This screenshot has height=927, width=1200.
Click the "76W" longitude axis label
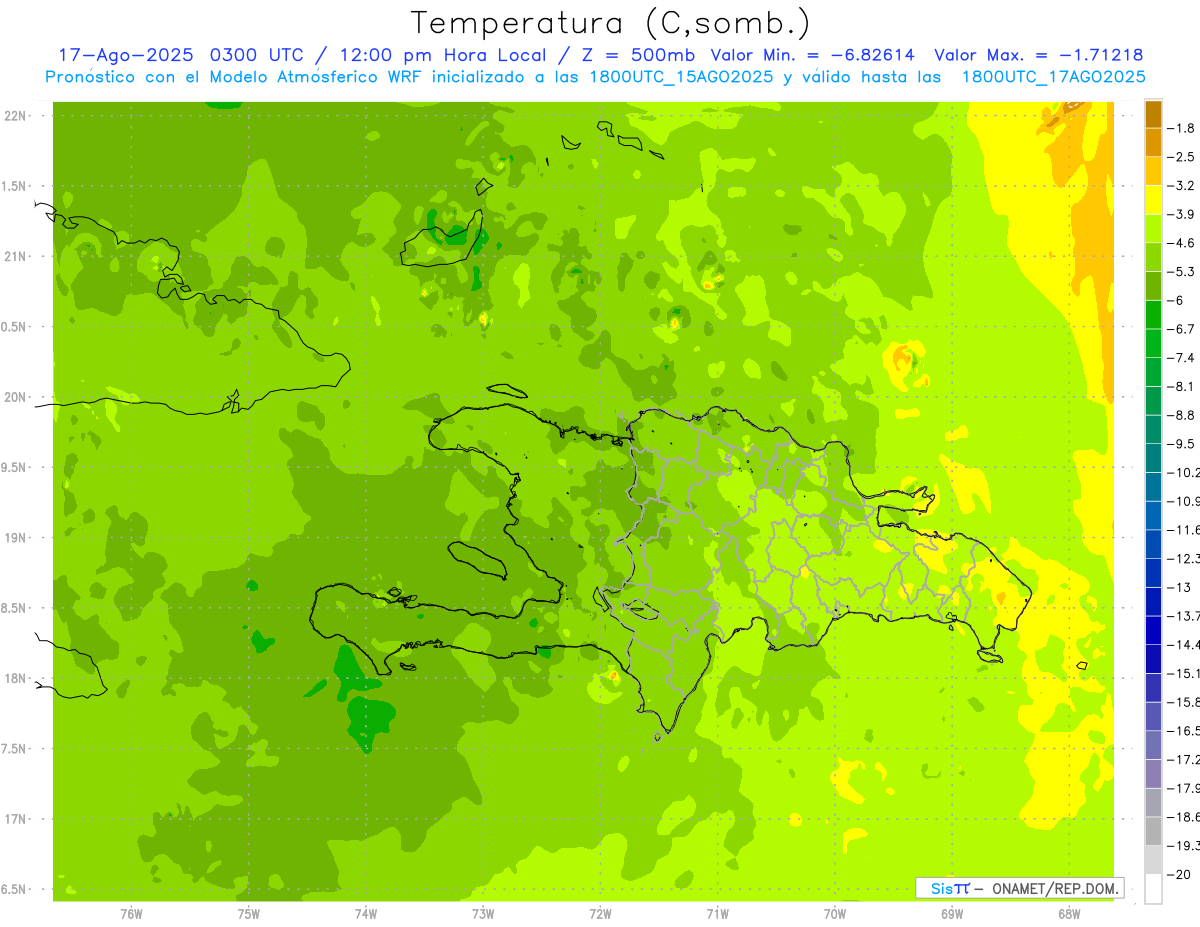tap(131, 914)
